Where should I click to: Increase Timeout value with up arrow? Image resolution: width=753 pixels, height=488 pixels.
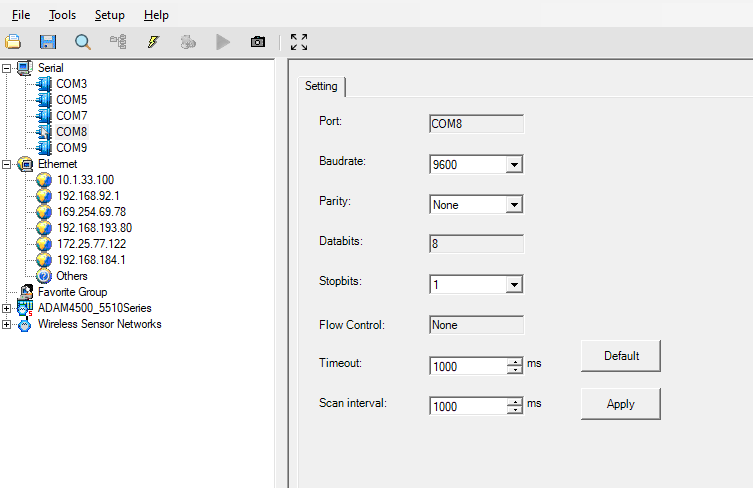[x=515, y=362]
